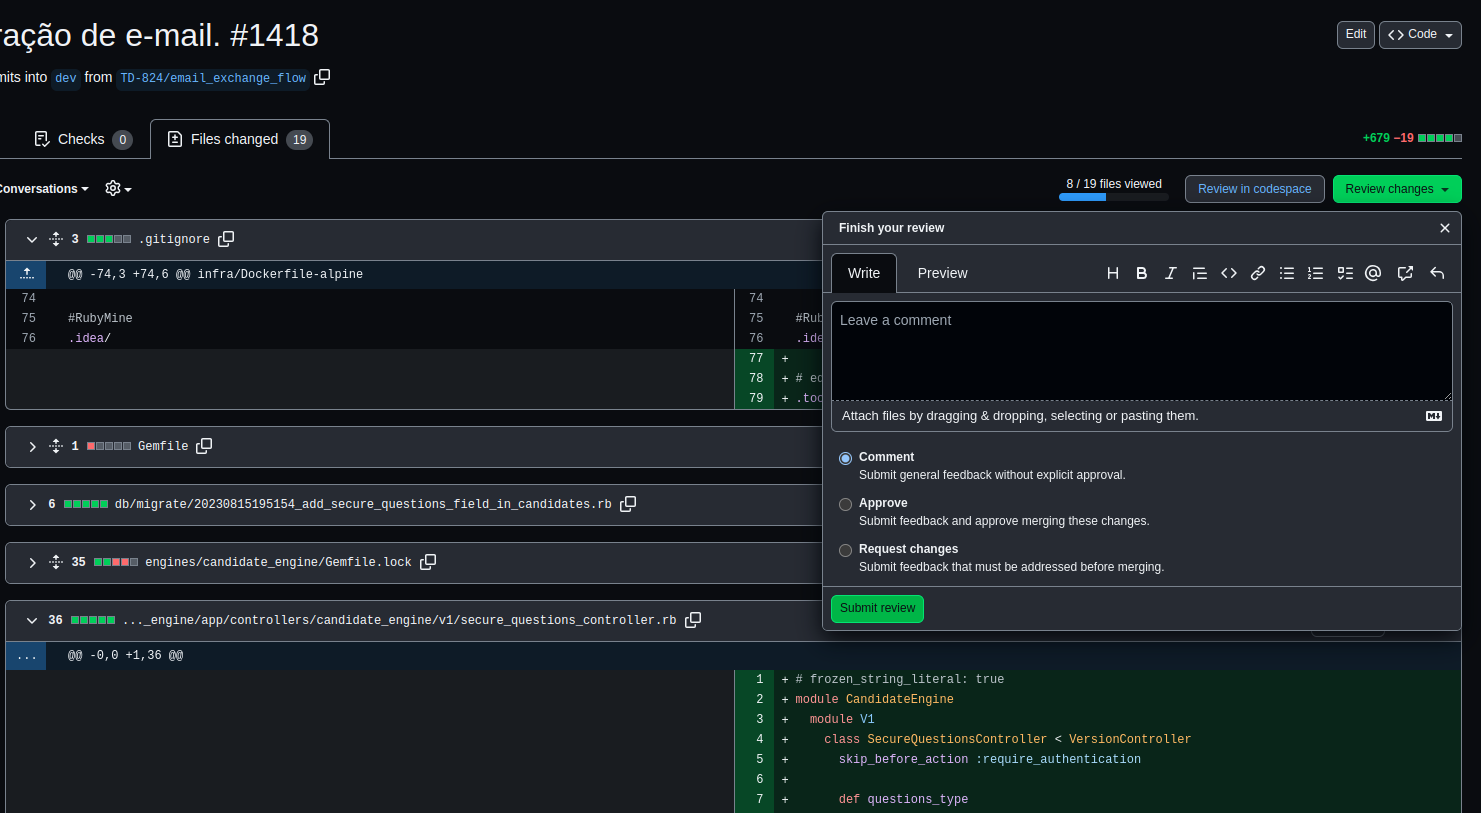
Task: Click the diff line 'skip_before_action :require_authentication'
Action: [989, 759]
